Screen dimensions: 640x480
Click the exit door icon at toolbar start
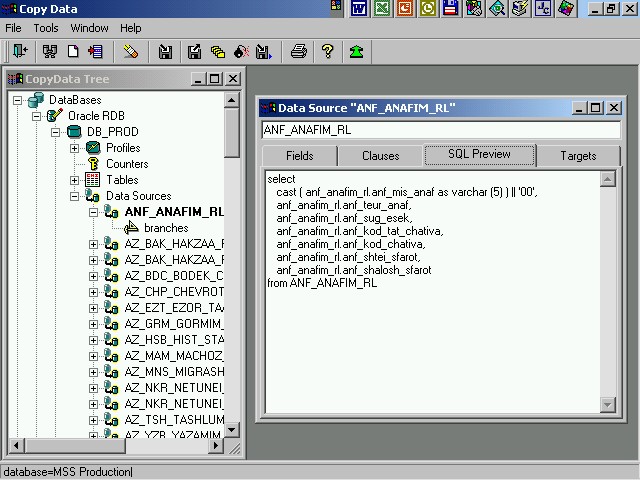[x=19, y=52]
